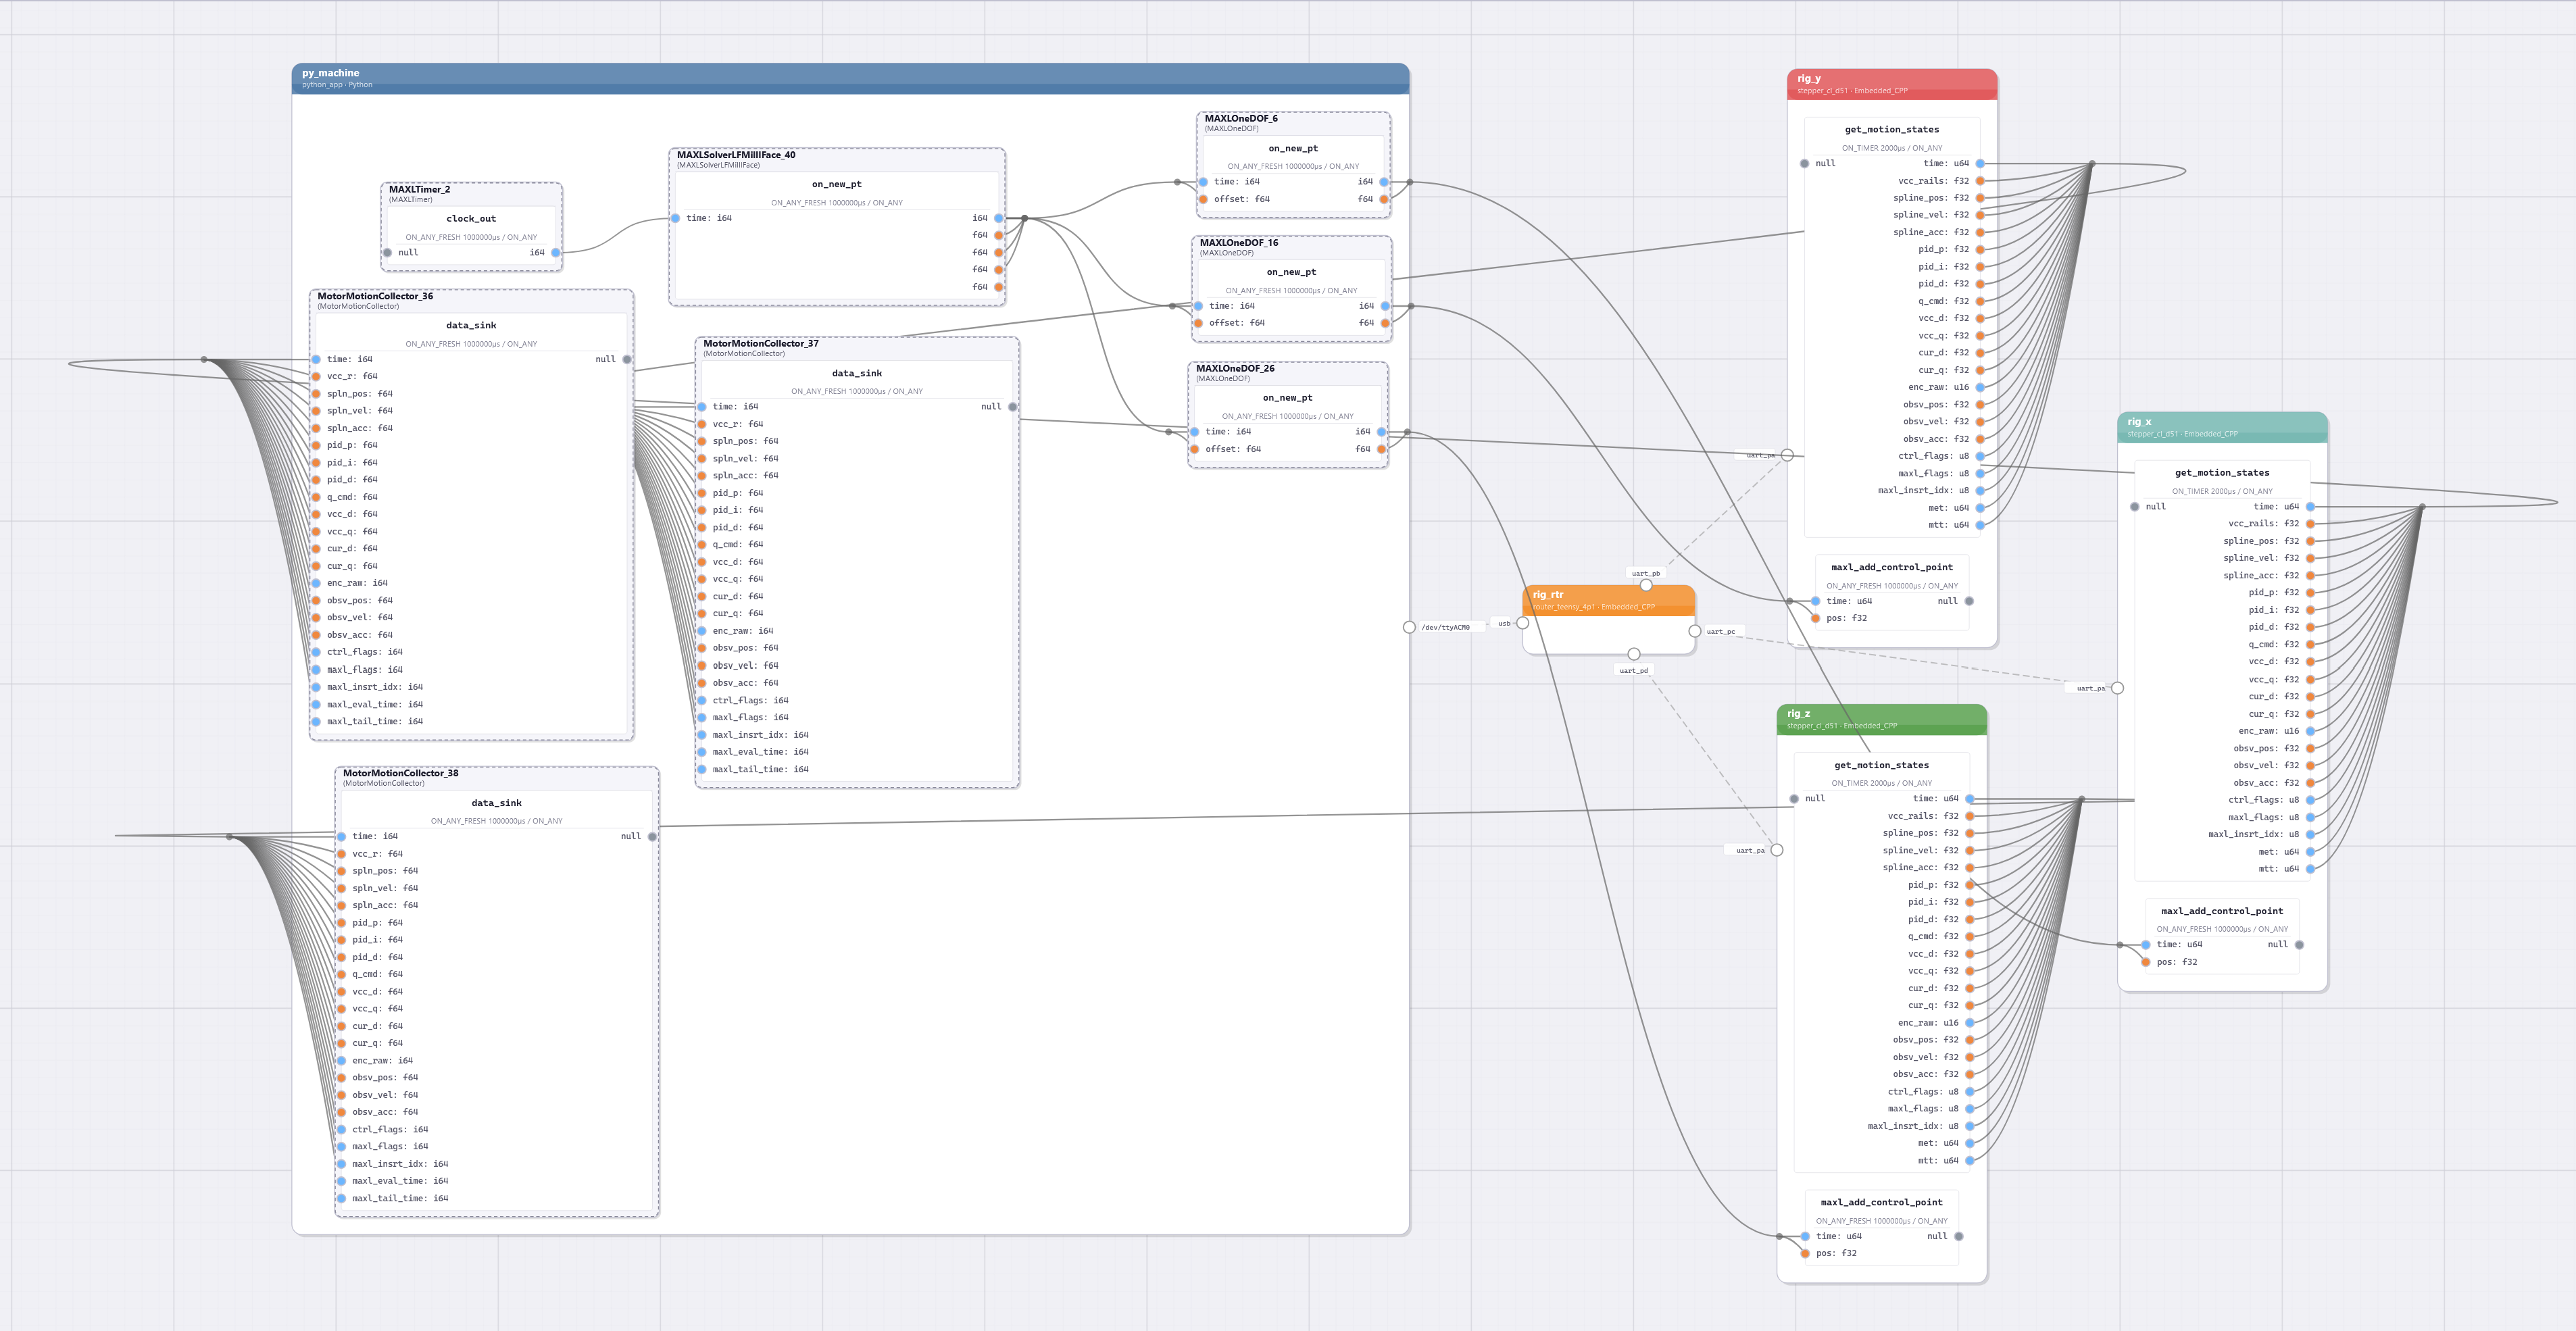Click rig_rtr's uart_pb port circle

(x=1646, y=585)
